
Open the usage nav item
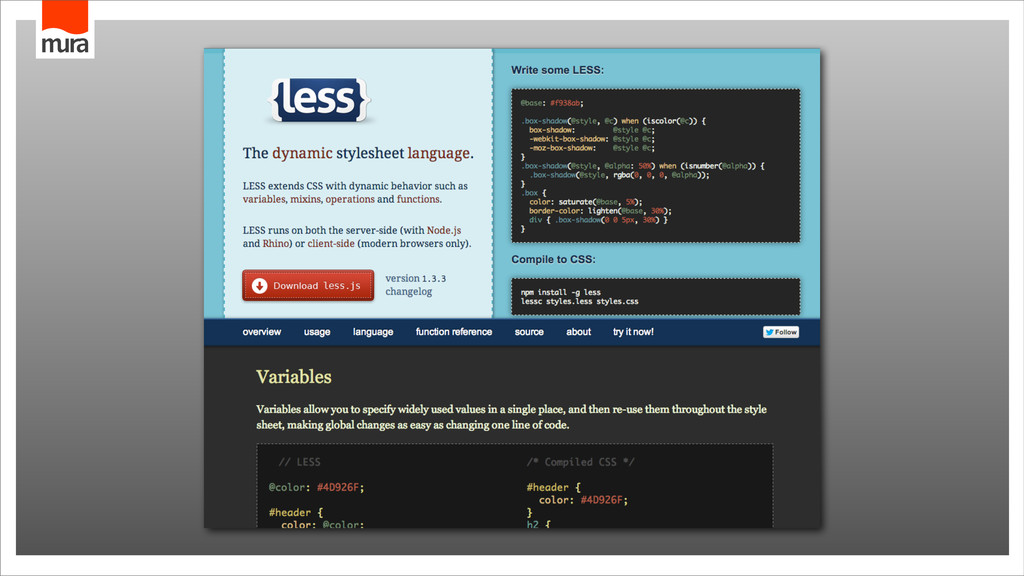pos(317,332)
